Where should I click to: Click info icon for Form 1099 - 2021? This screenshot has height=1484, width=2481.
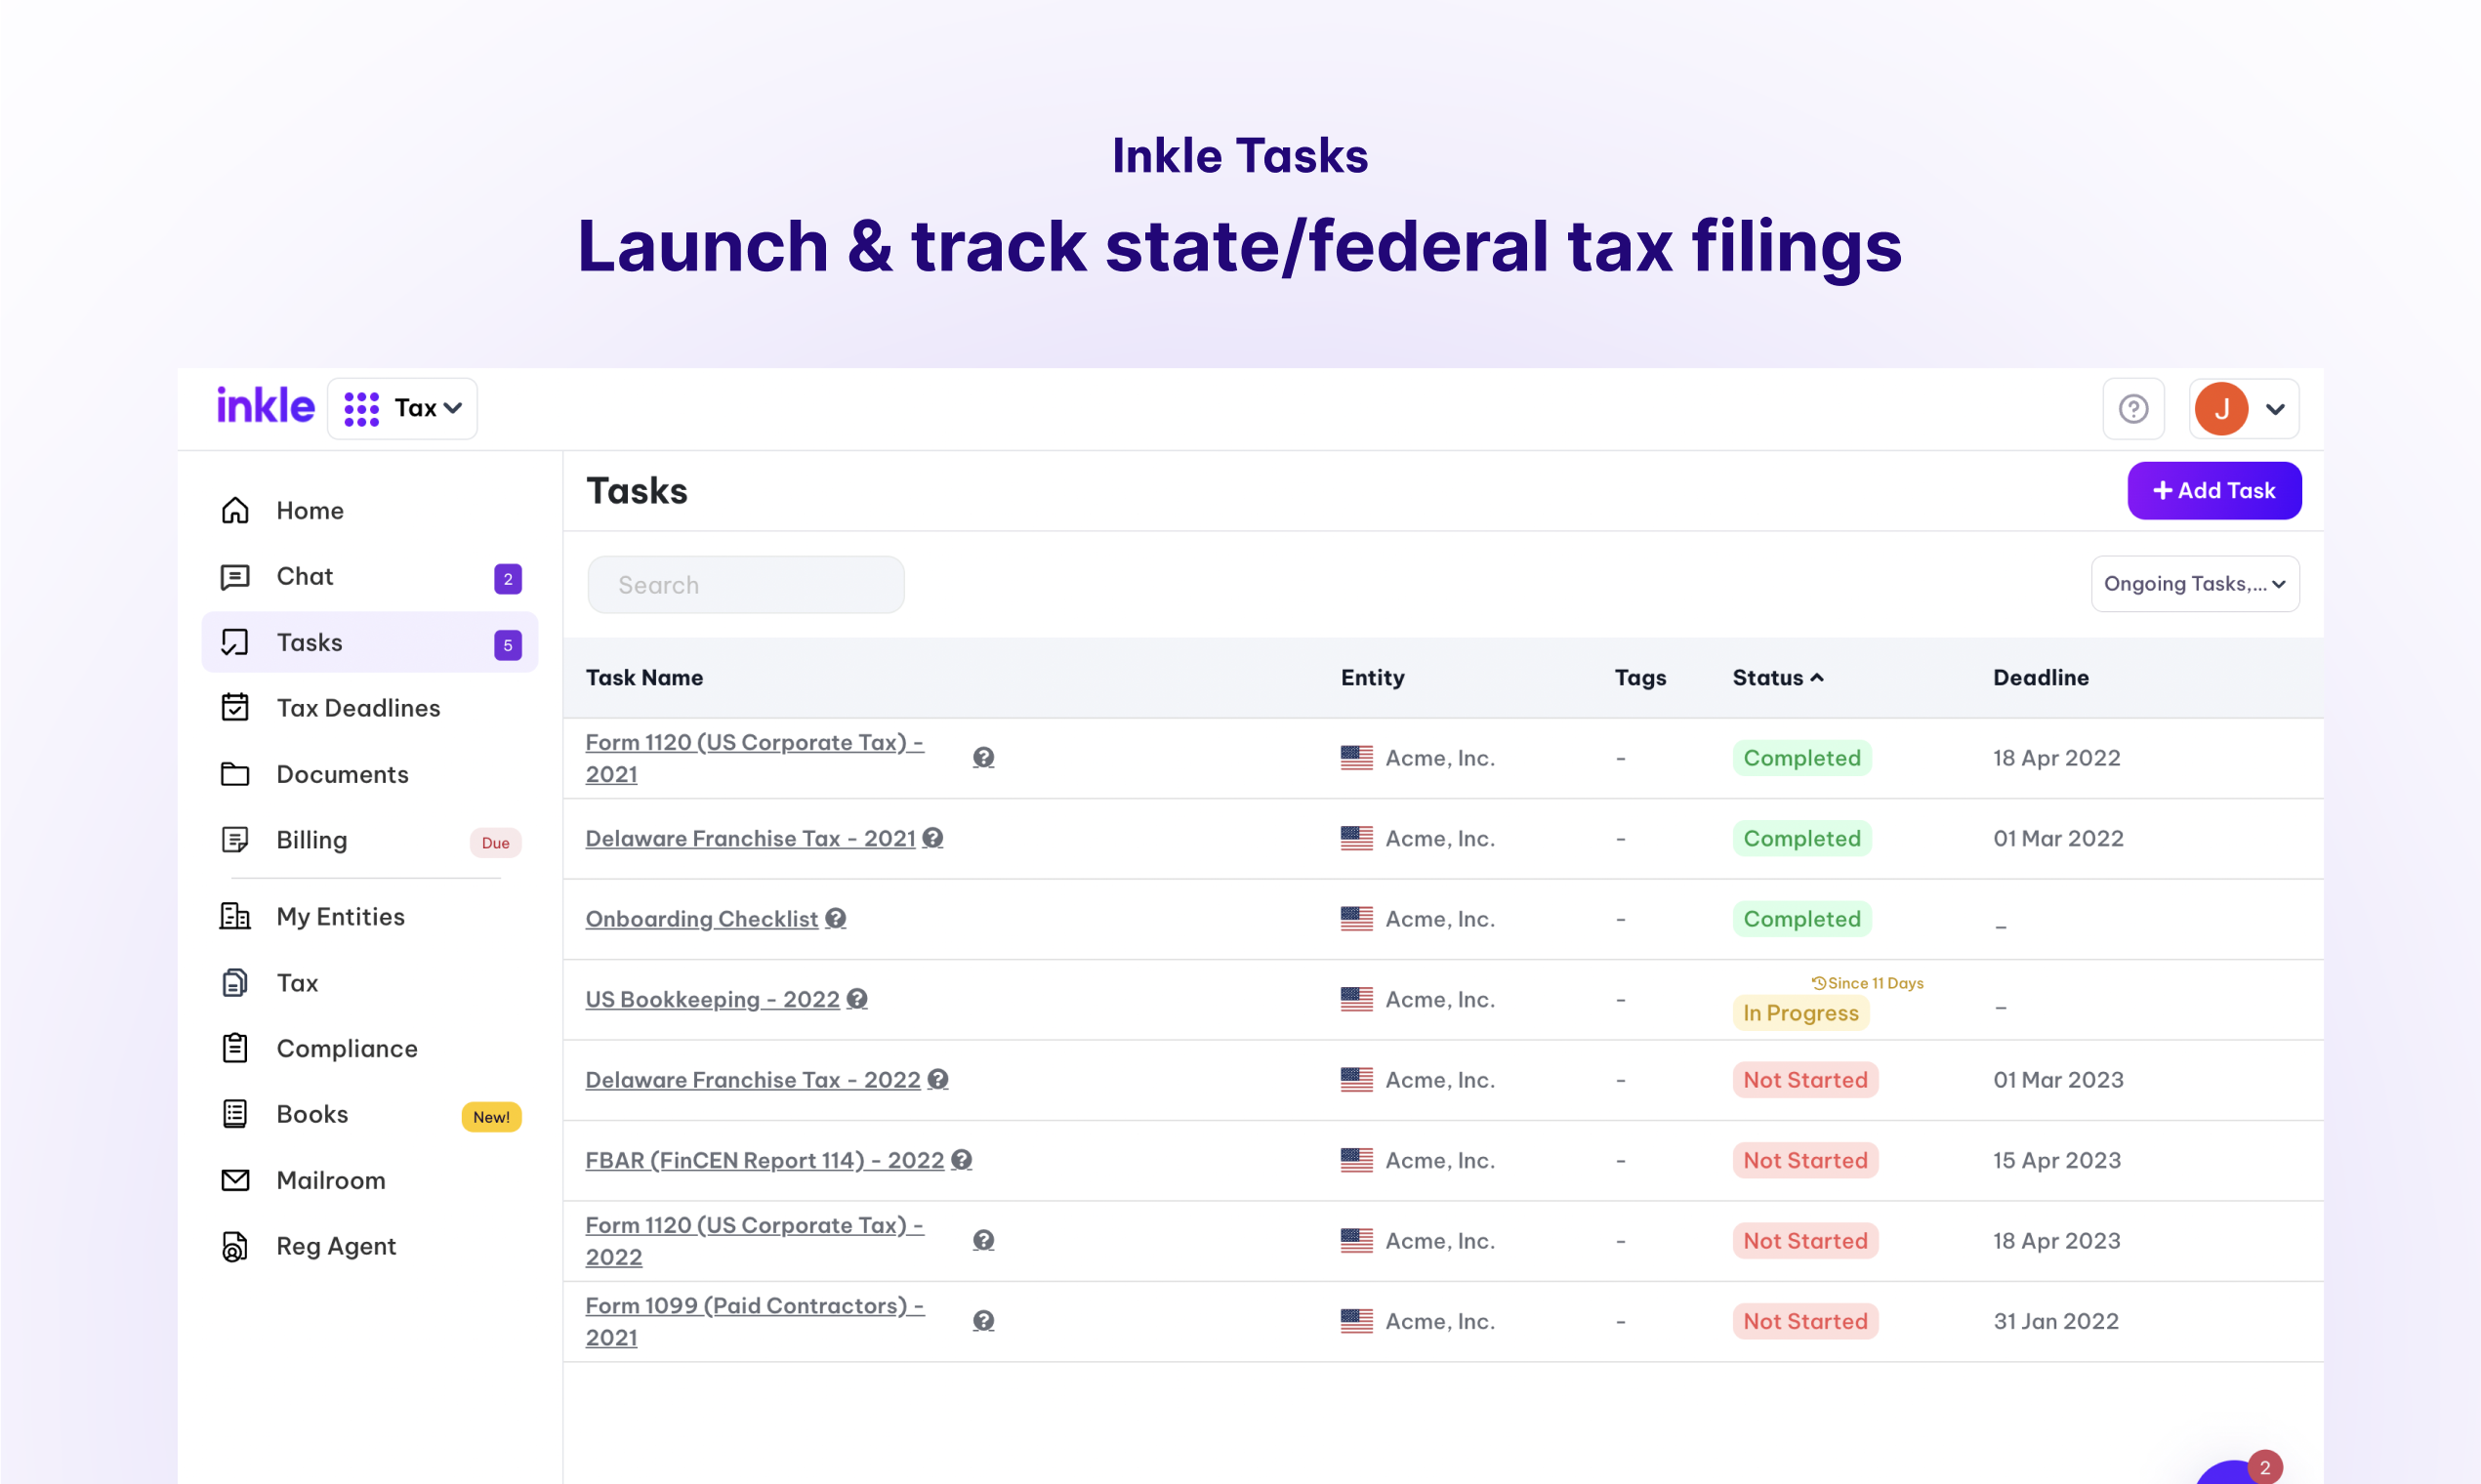point(983,1321)
